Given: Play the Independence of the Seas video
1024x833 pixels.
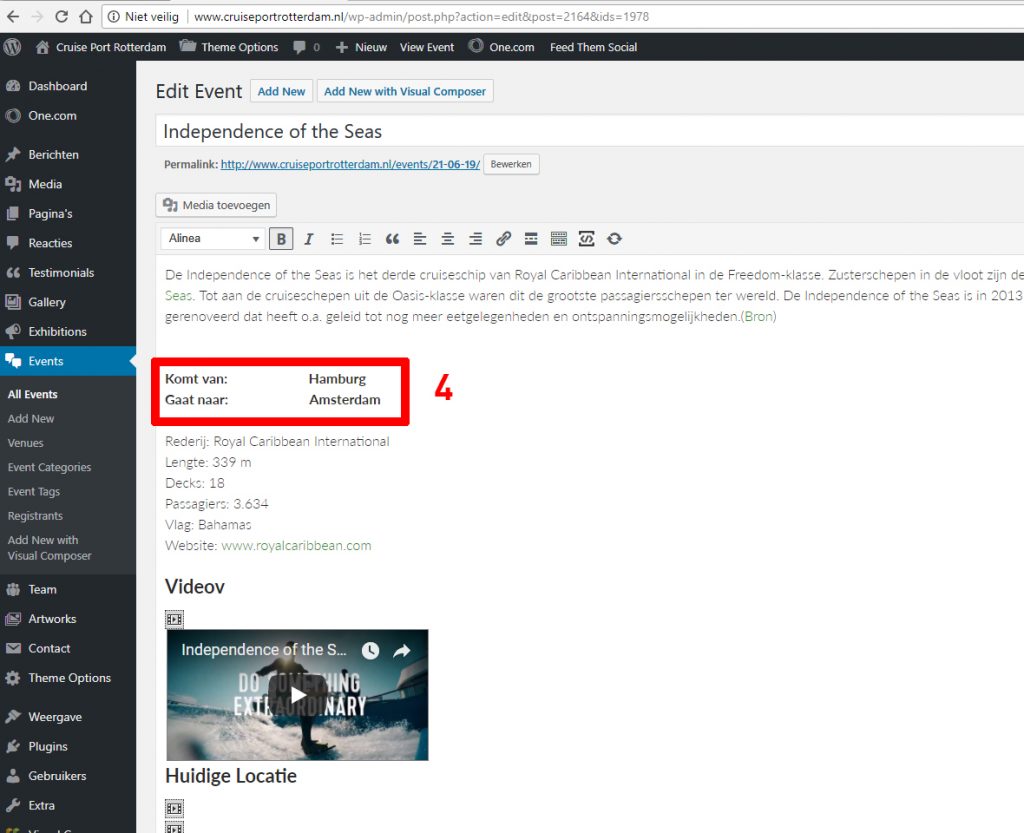Looking at the screenshot, I should (x=298, y=695).
